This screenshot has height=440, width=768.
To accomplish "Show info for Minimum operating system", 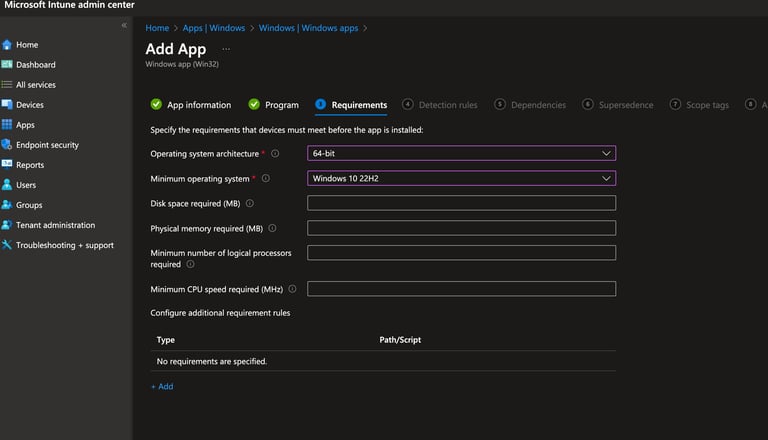I will click(265, 178).
